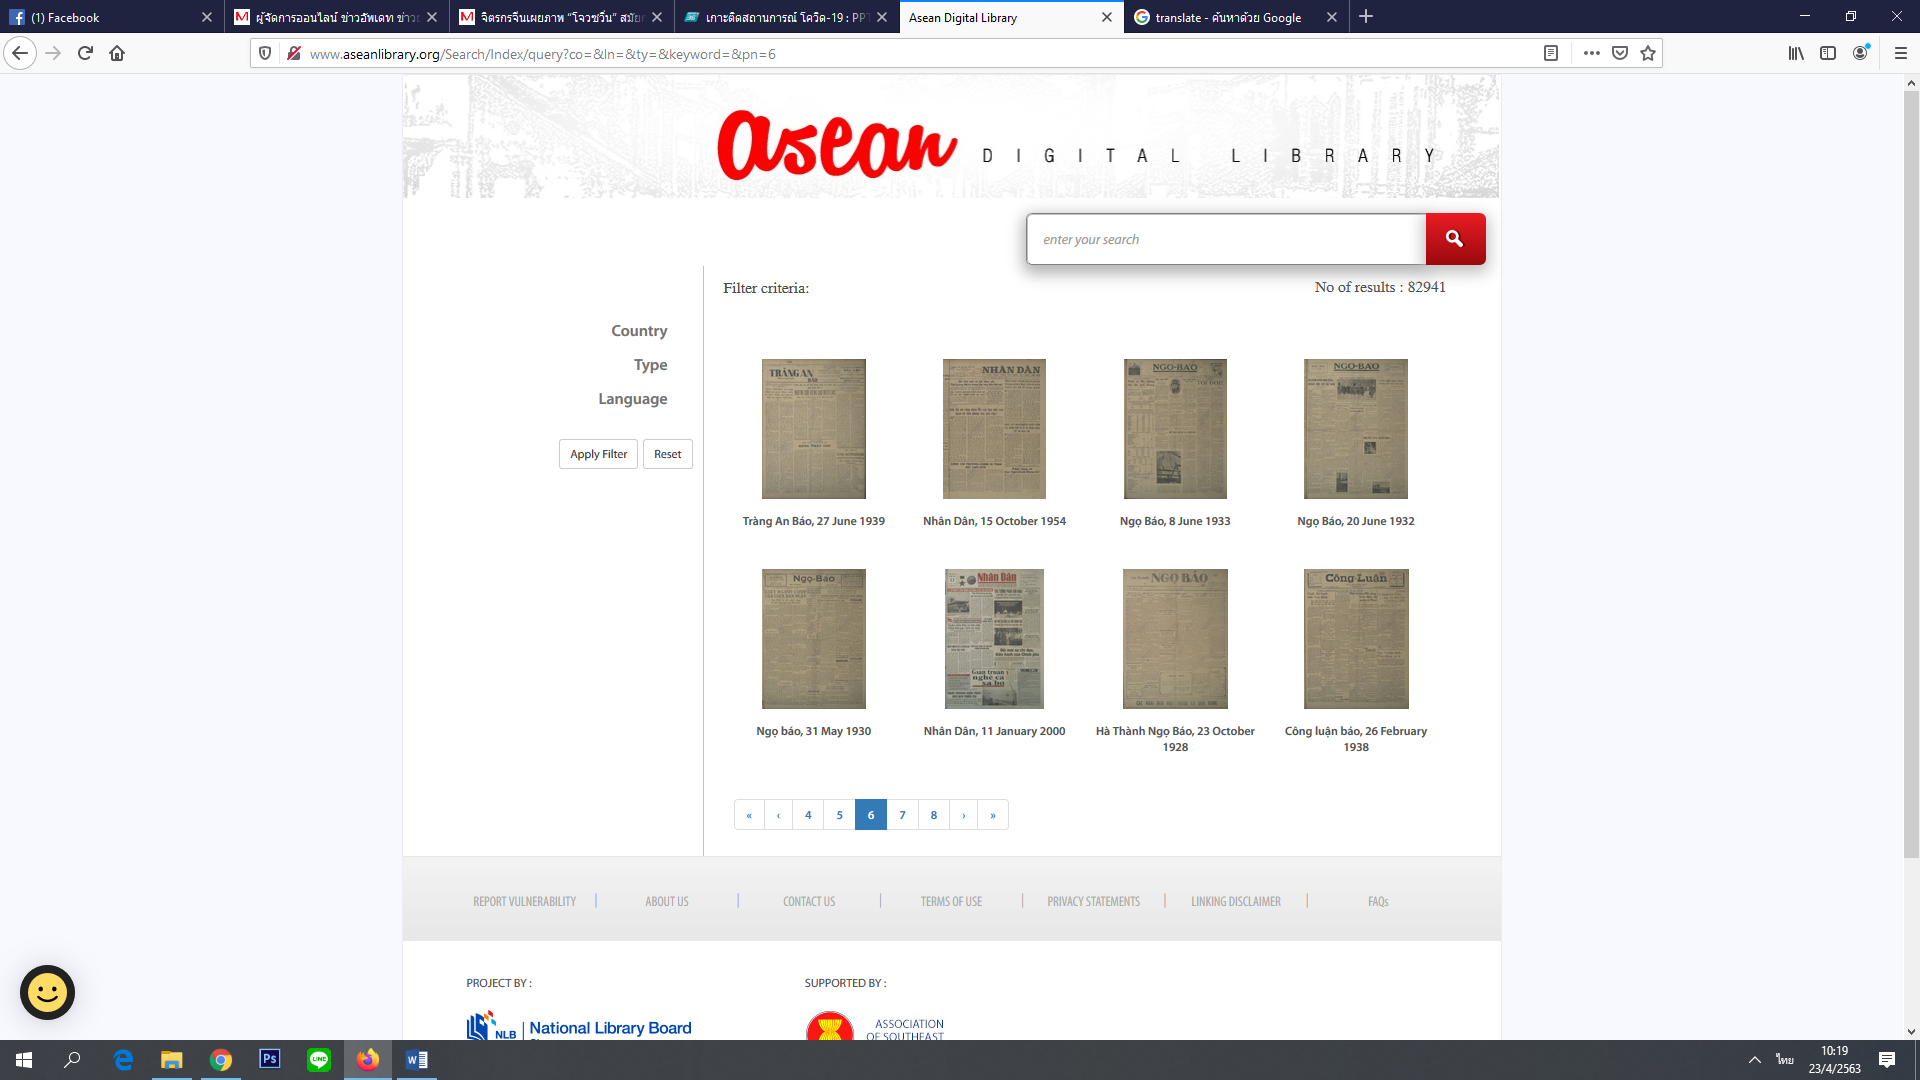Expand the Language filter

[632, 399]
